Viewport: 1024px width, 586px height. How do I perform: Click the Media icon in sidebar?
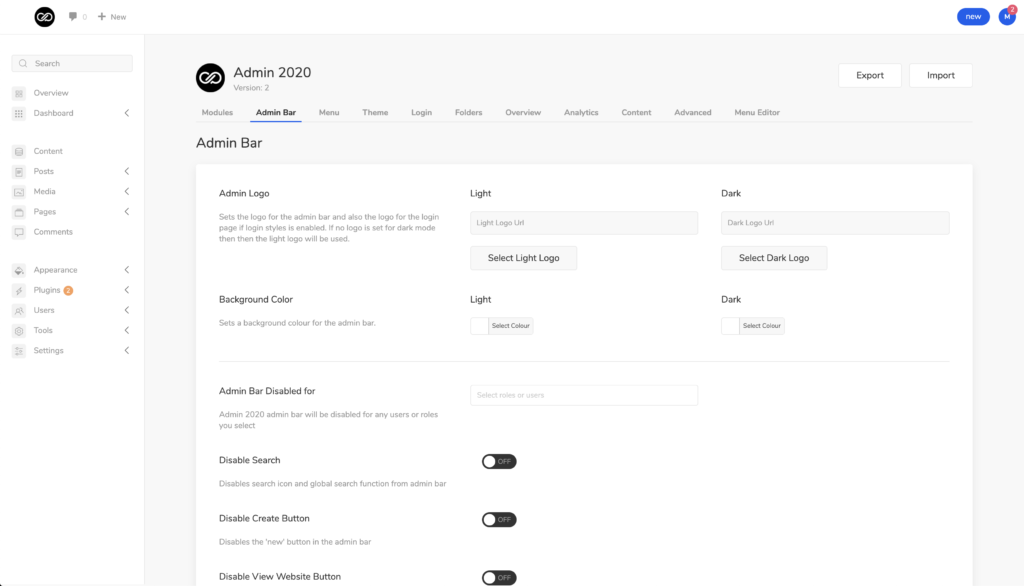(x=19, y=191)
